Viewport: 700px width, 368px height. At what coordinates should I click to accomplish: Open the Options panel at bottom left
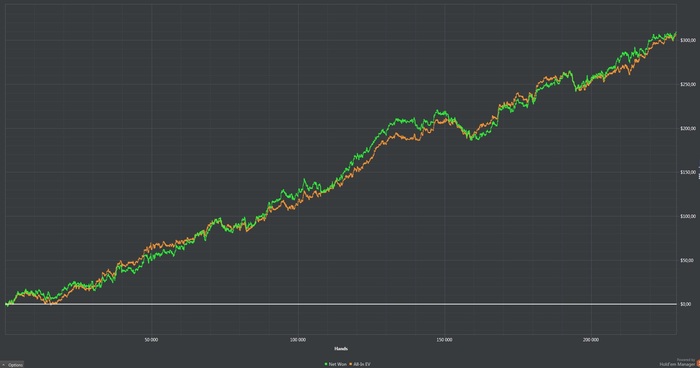coord(12,364)
